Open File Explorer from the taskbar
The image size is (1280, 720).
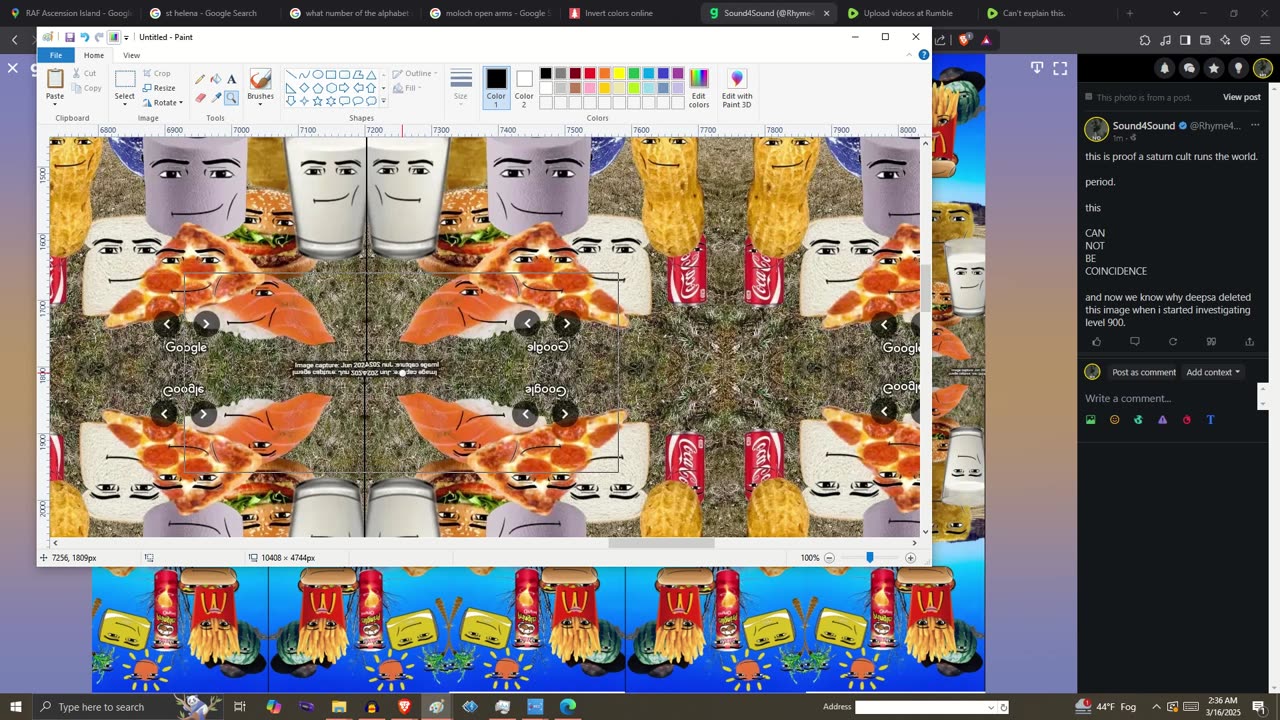339,707
